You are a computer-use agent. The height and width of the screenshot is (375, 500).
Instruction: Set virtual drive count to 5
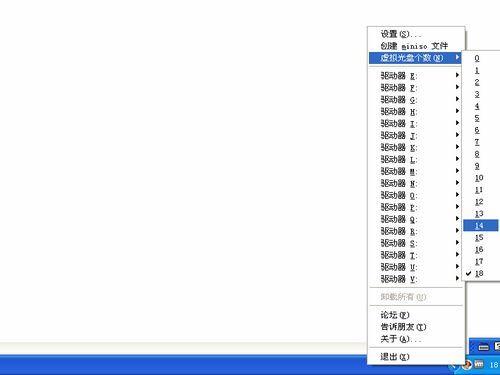481,118
